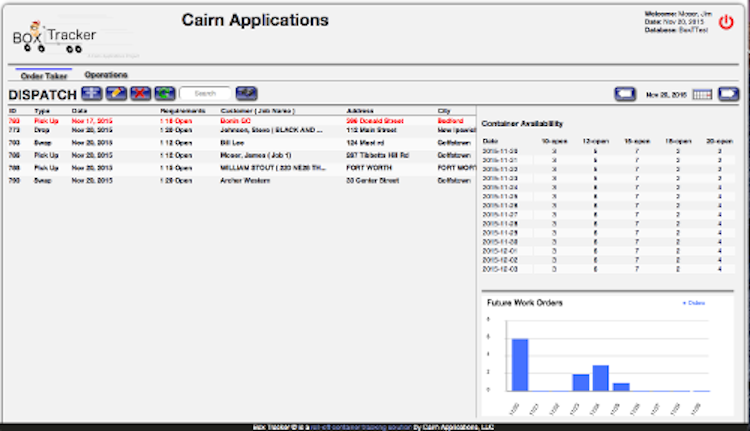Go to previous day with left arrow
Image resolution: width=750 pixels, height=431 pixels.
(625, 94)
